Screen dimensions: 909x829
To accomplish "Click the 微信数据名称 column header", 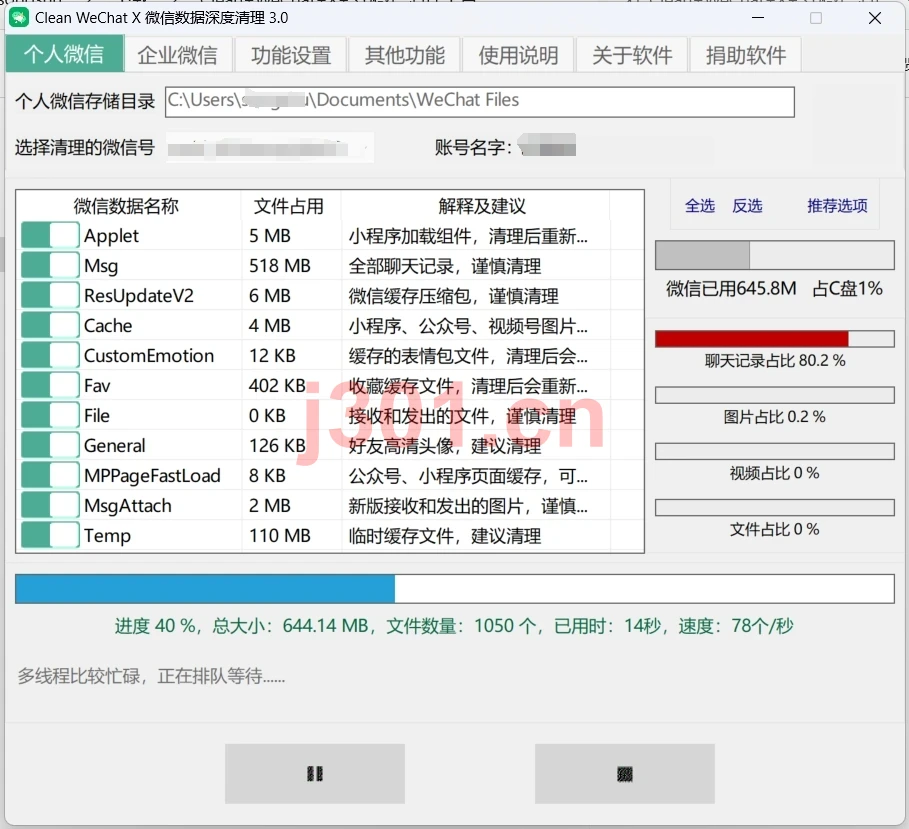I will coord(126,206).
